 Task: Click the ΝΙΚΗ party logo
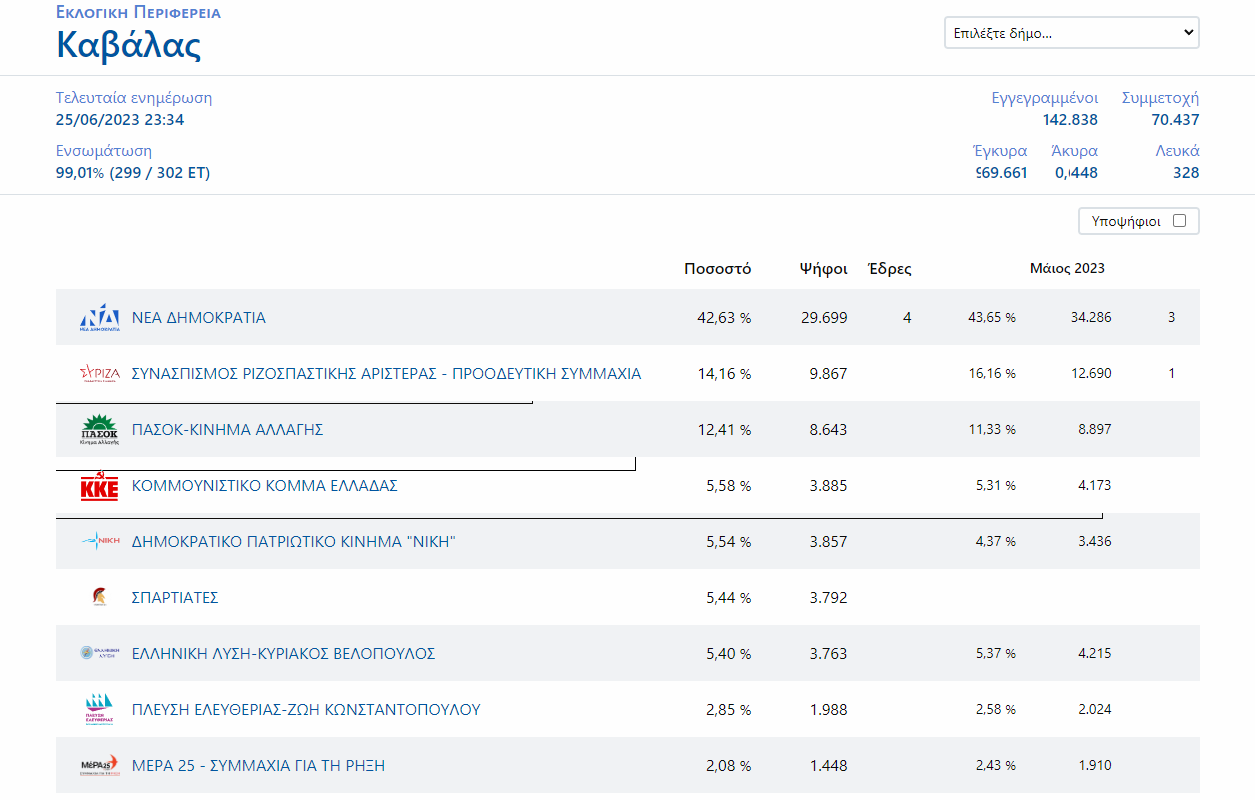(99, 541)
